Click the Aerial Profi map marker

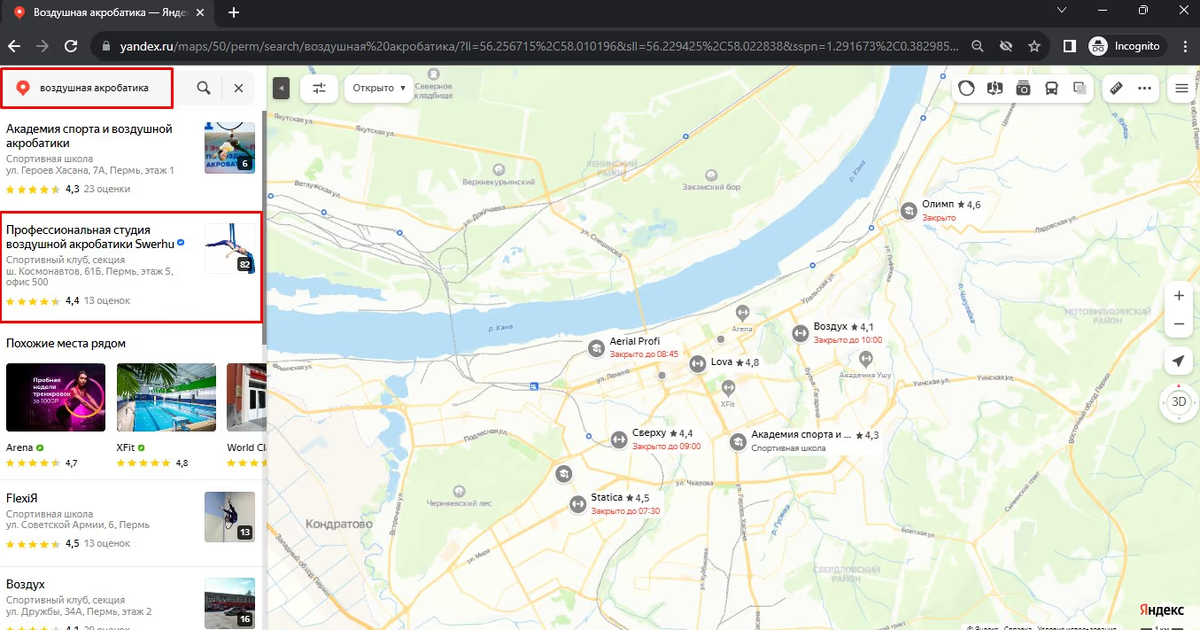click(596, 347)
